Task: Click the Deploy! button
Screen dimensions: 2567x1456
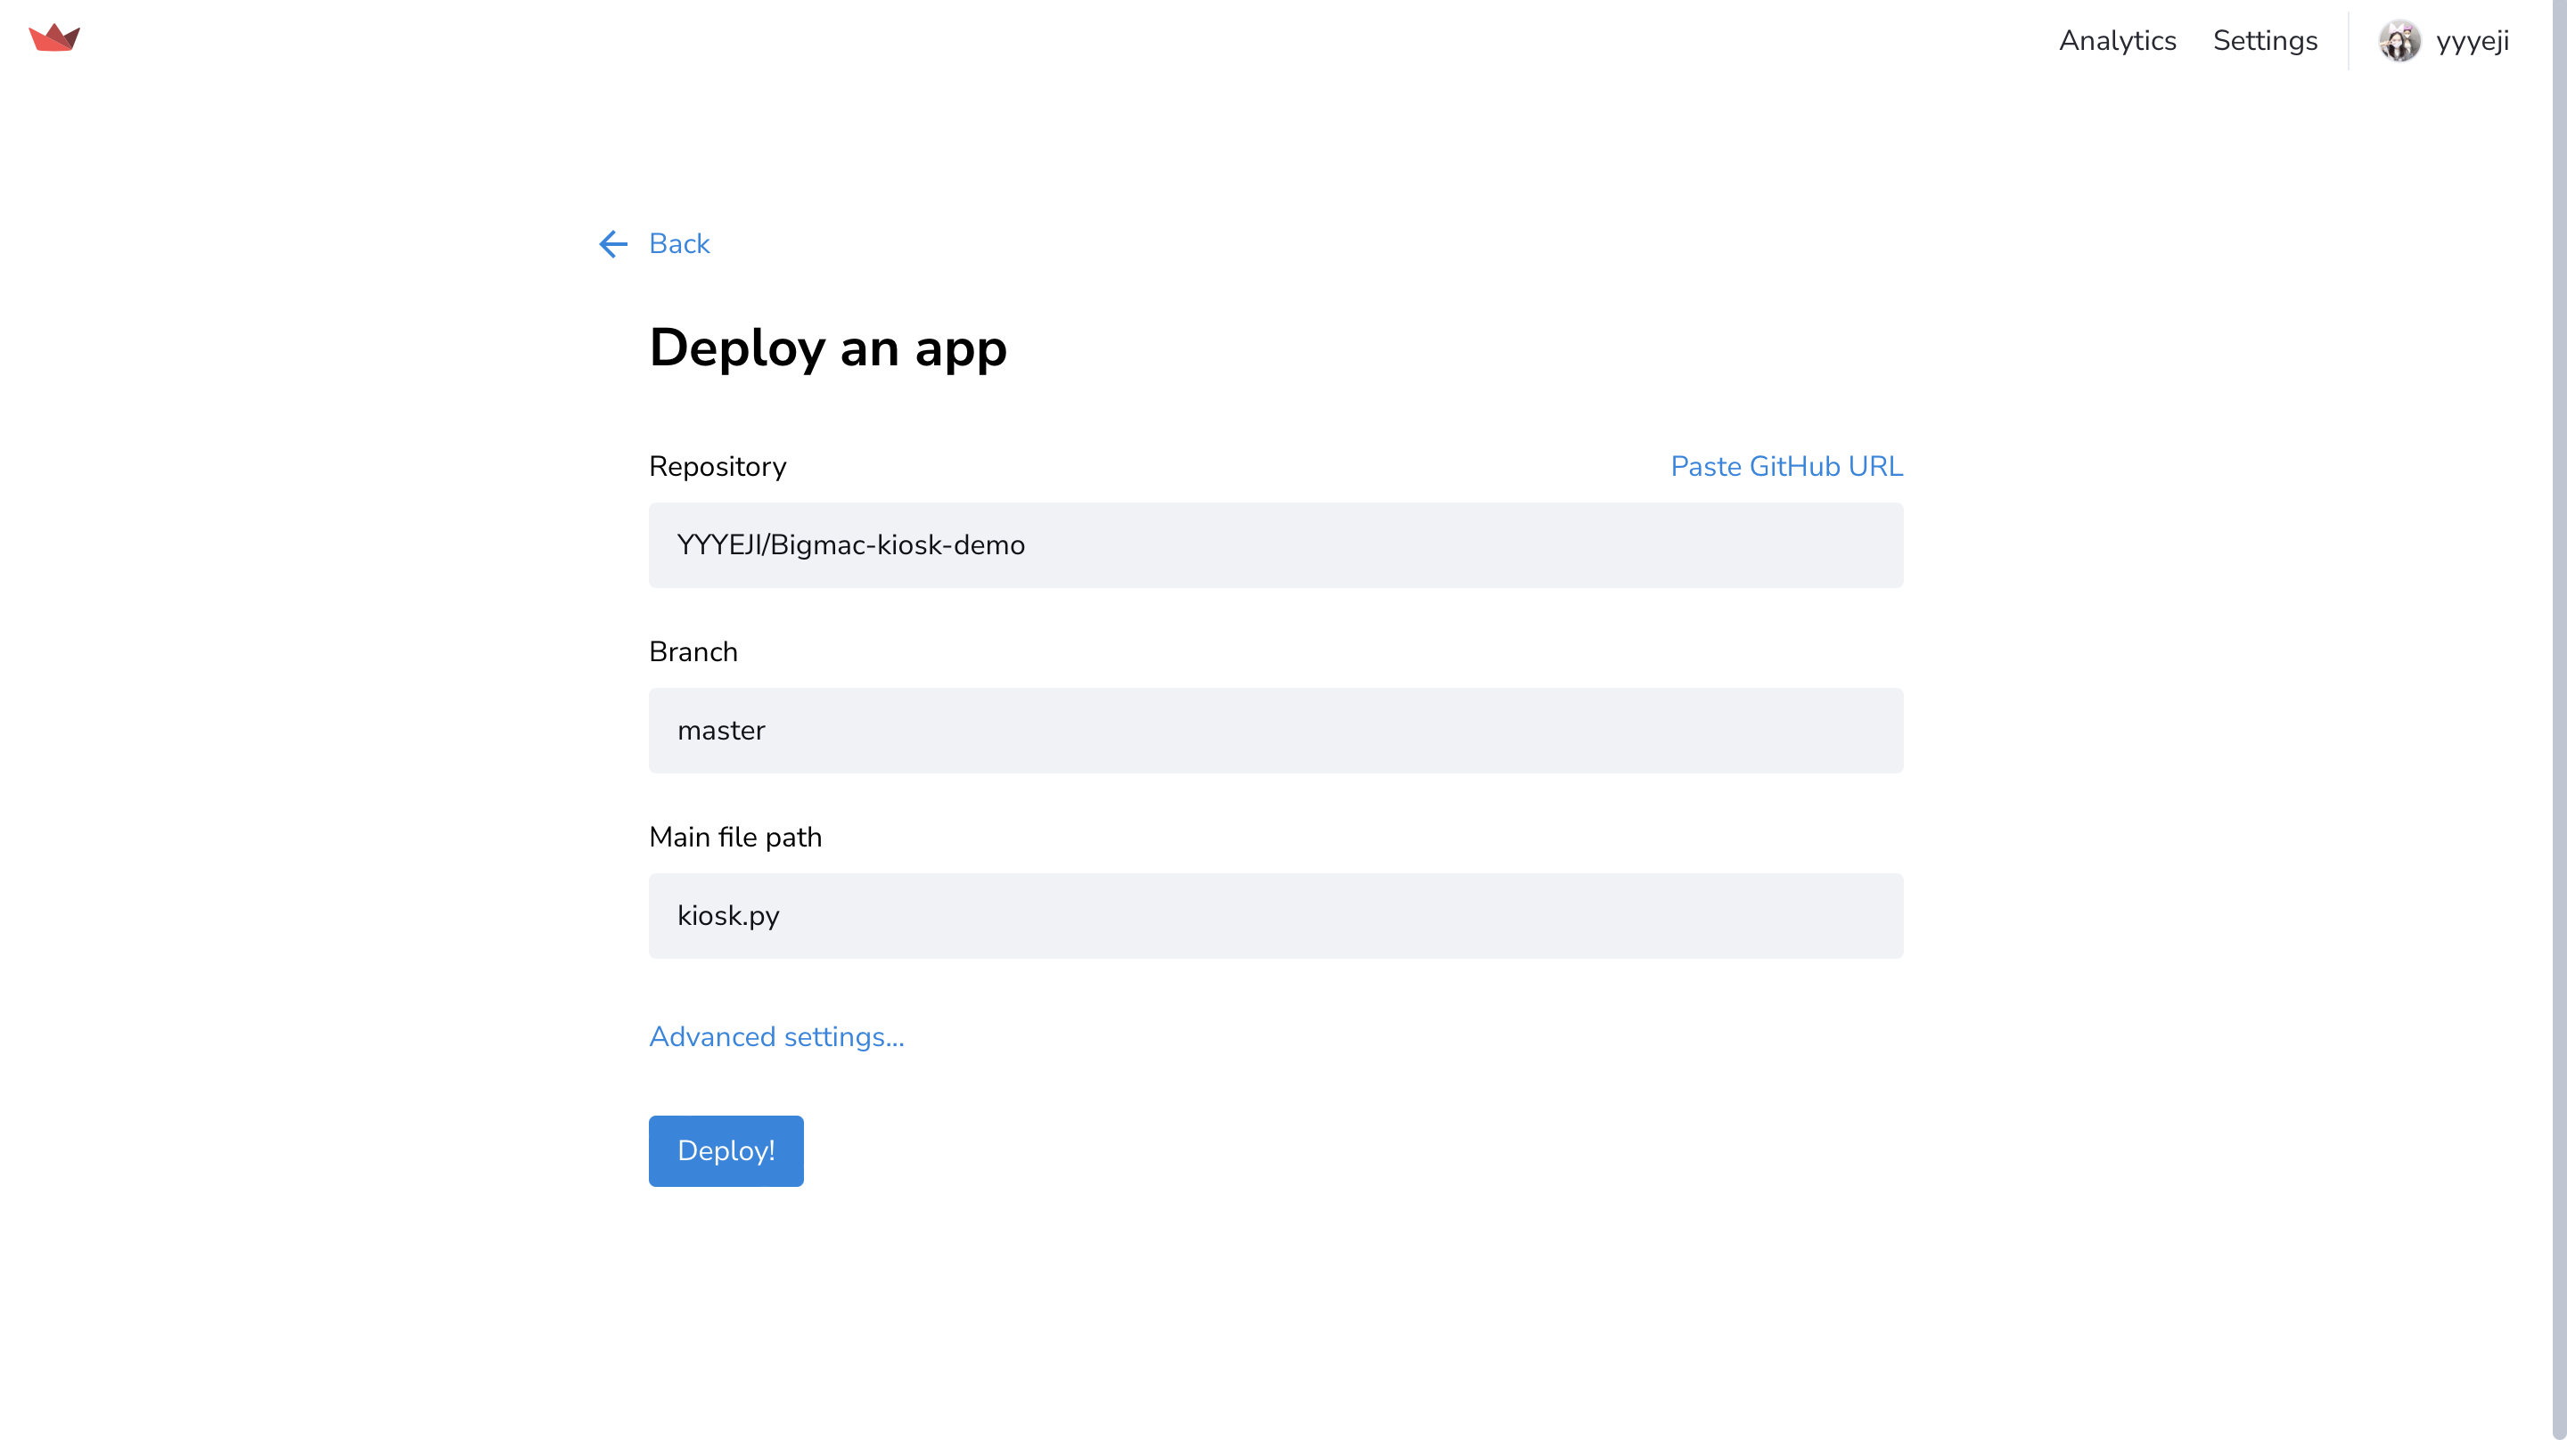Action: click(726, 1151)
